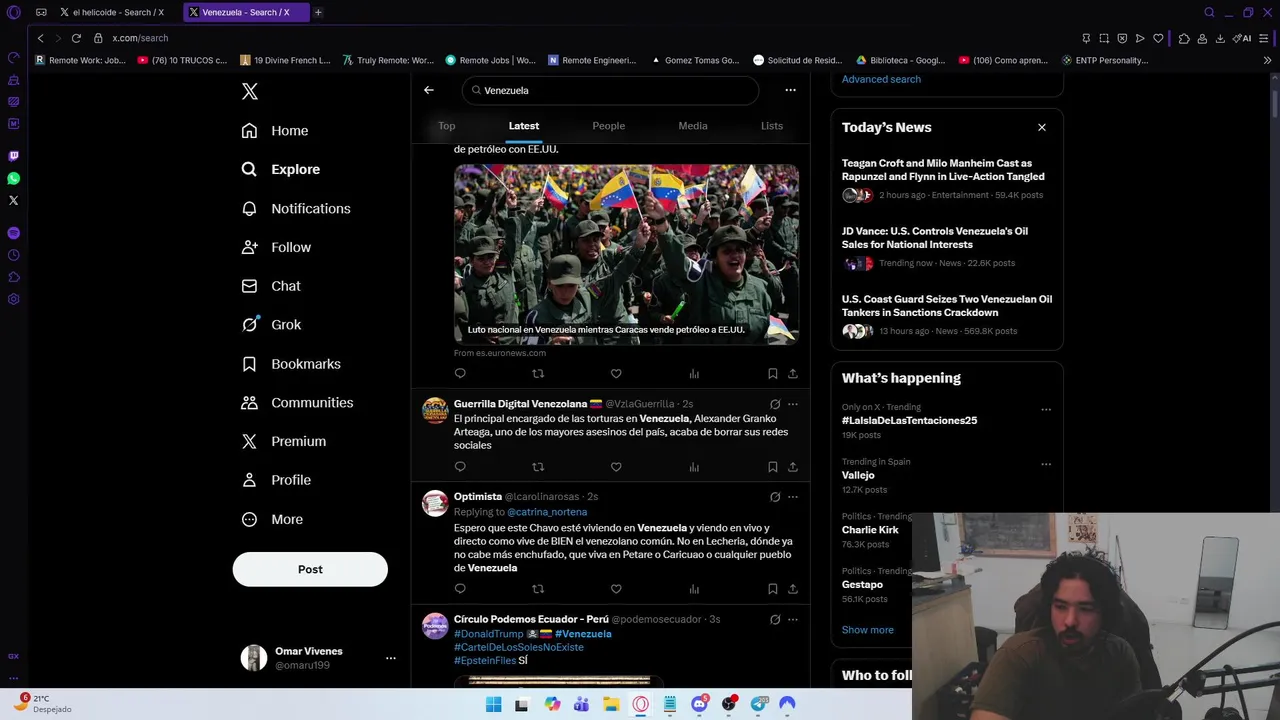
Task: Like the Guerrilla Digital Venezolana post
Action: point(616,467)
